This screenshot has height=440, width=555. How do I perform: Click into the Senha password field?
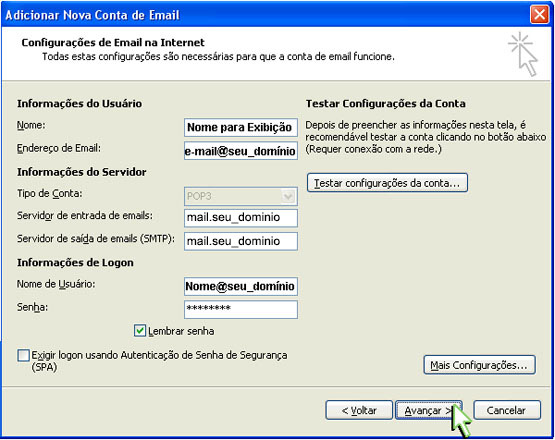click(x=241, y=309)
